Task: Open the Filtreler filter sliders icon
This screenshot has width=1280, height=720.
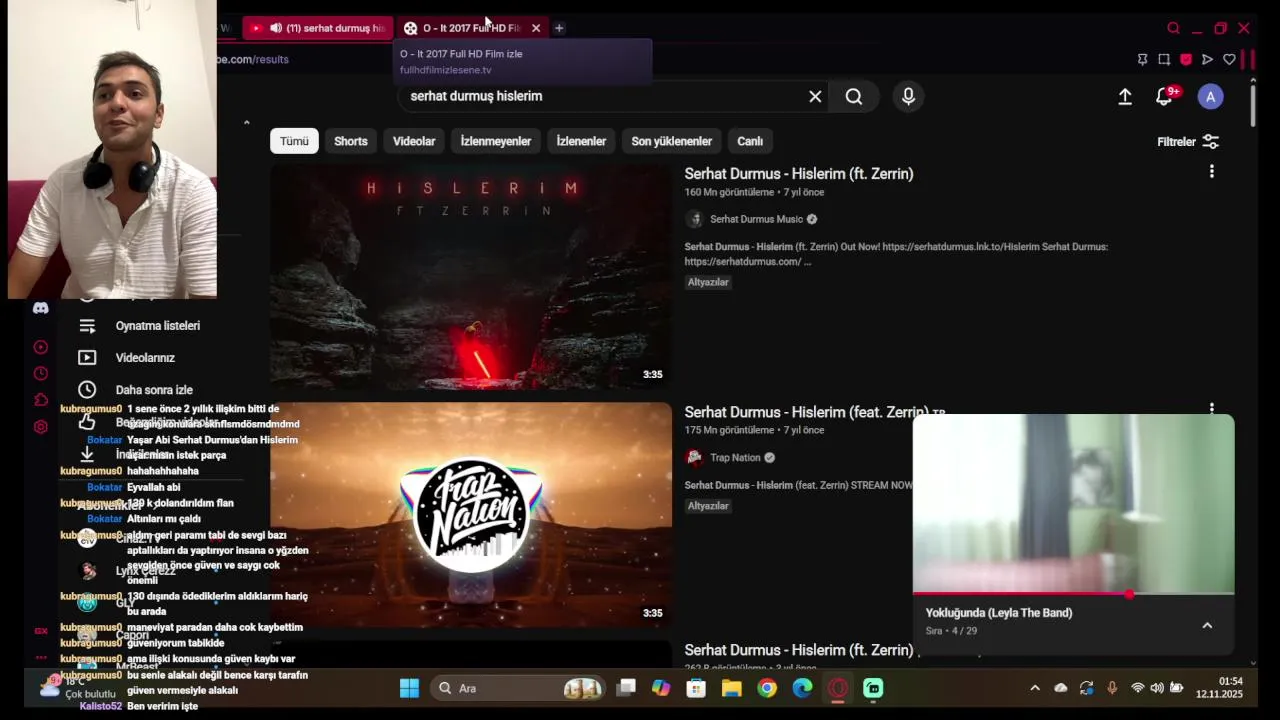Action: 1211,141
